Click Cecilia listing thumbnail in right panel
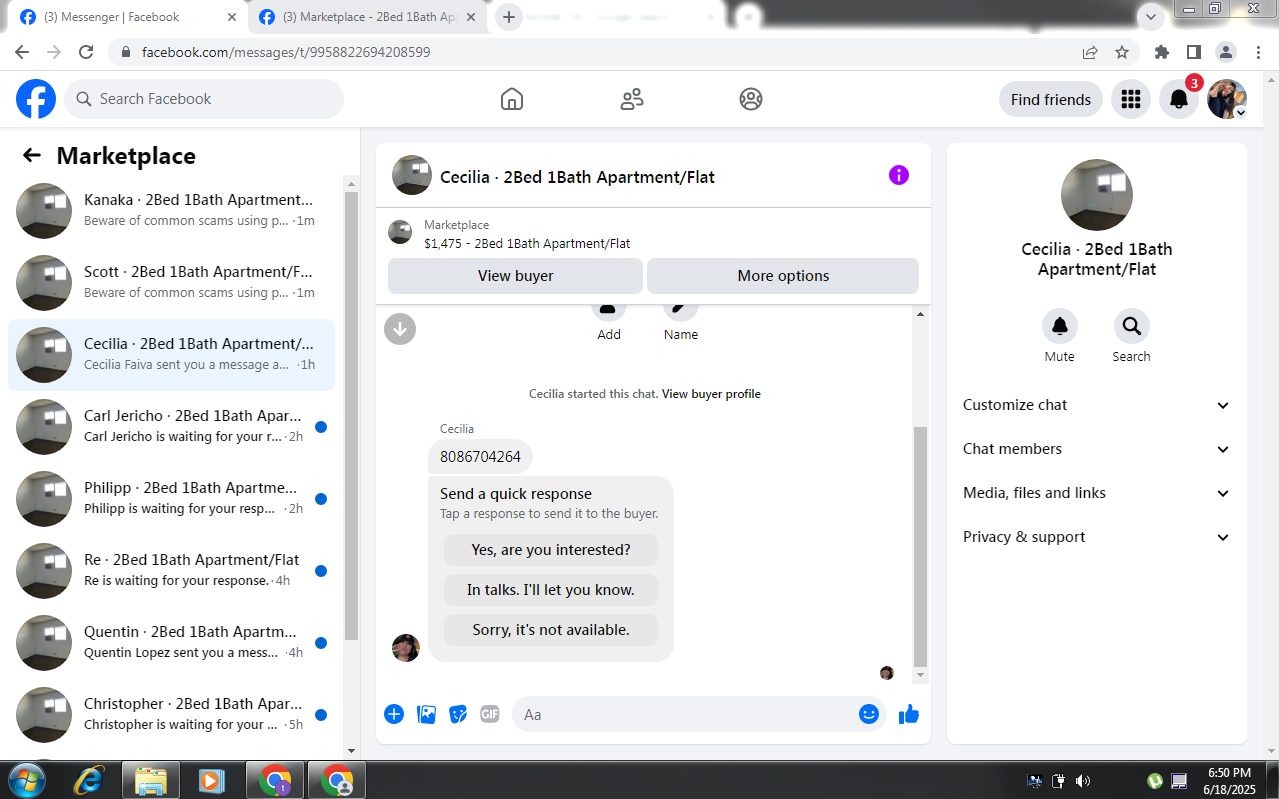Image resolution: width=1279 pixels, height=799 pixels. click(x=1097, y=195)
